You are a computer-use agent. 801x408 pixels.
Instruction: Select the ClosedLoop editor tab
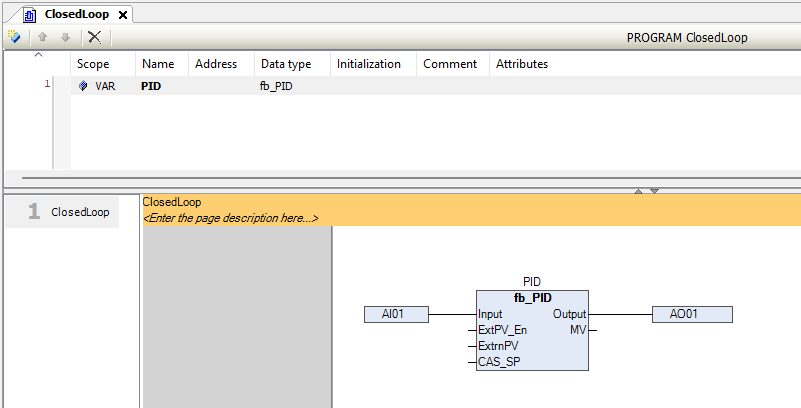(x=78, y=15)
